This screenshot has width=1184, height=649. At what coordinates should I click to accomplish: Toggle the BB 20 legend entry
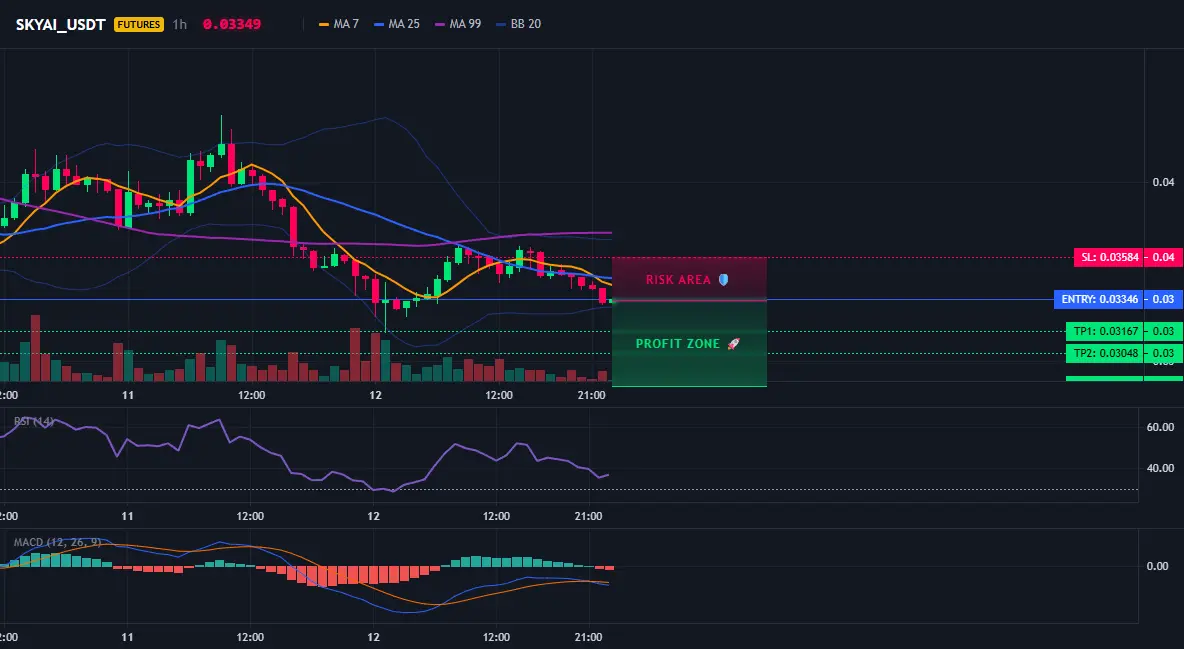[x=519, y=24]
